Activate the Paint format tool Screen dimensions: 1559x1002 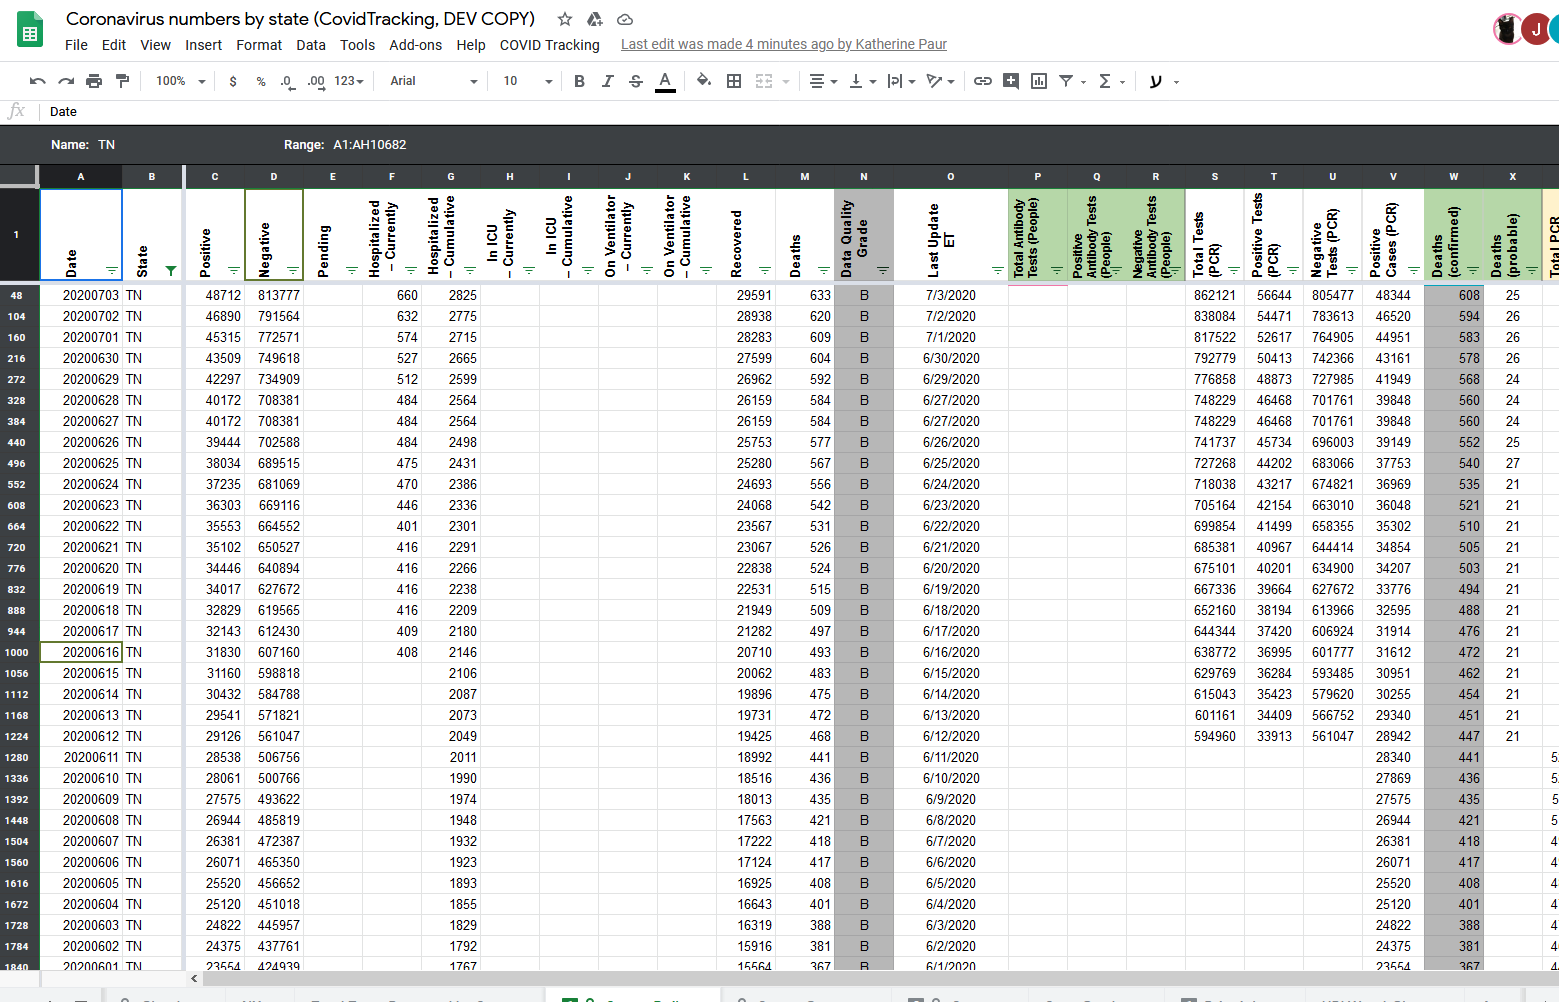(x=122, y=81)
